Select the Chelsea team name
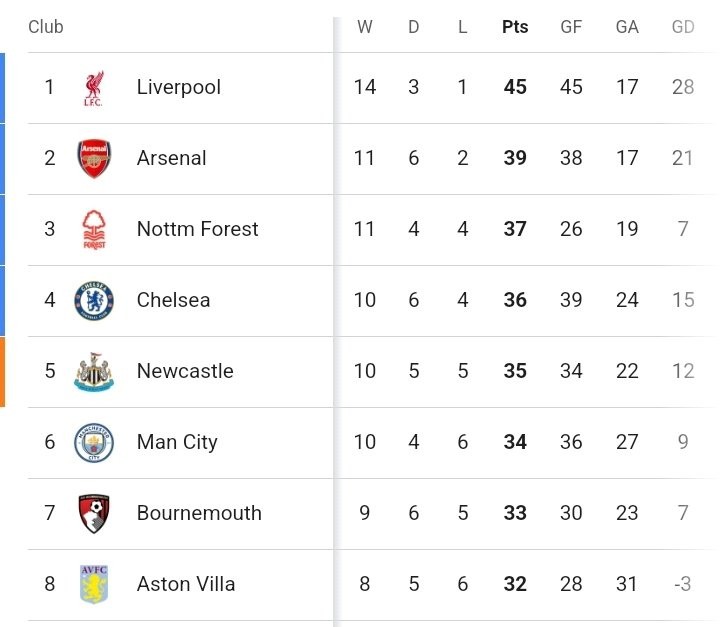The image size is (720, 627). click(x=174, y=301)
